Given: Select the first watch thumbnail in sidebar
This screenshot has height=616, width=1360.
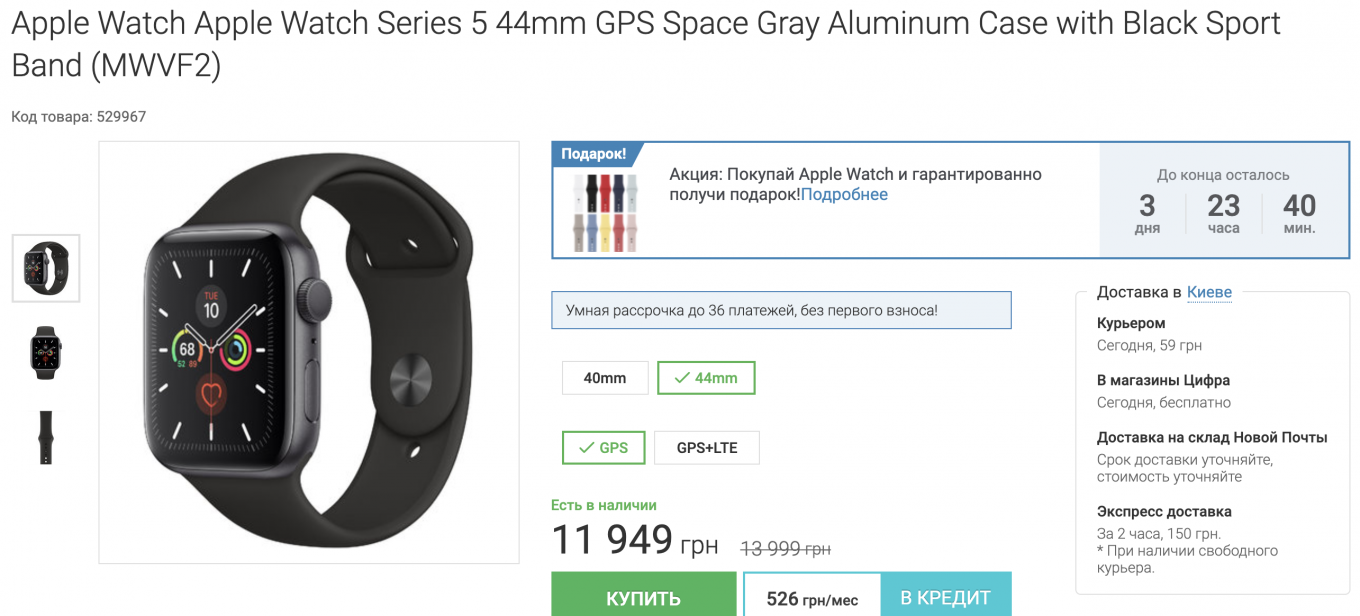Looking at the screenshot, I should coord(45,268).
